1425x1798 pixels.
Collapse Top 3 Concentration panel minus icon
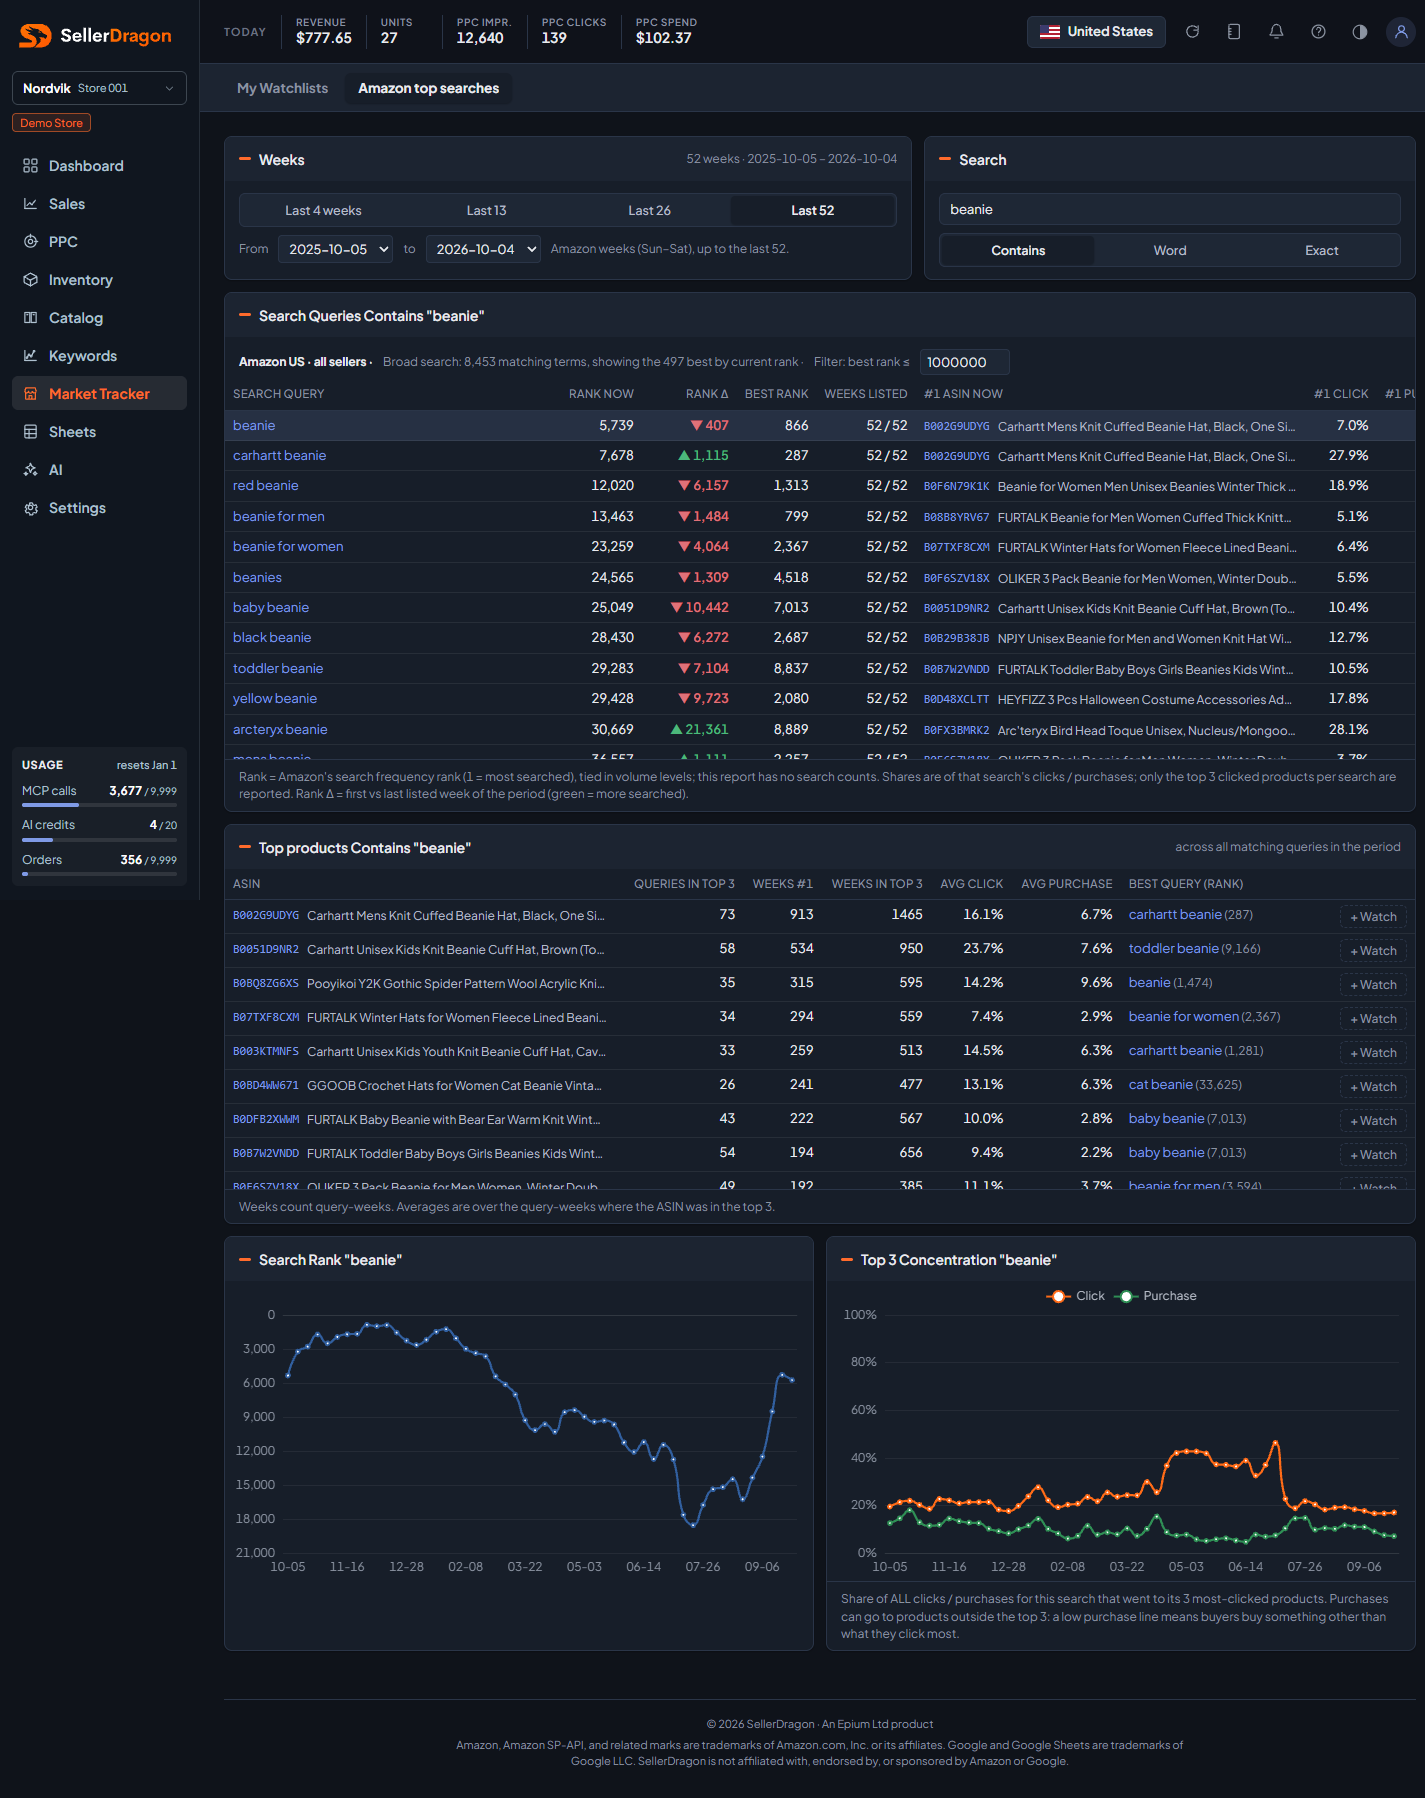pyautogui.click(x=847, y=1259)
